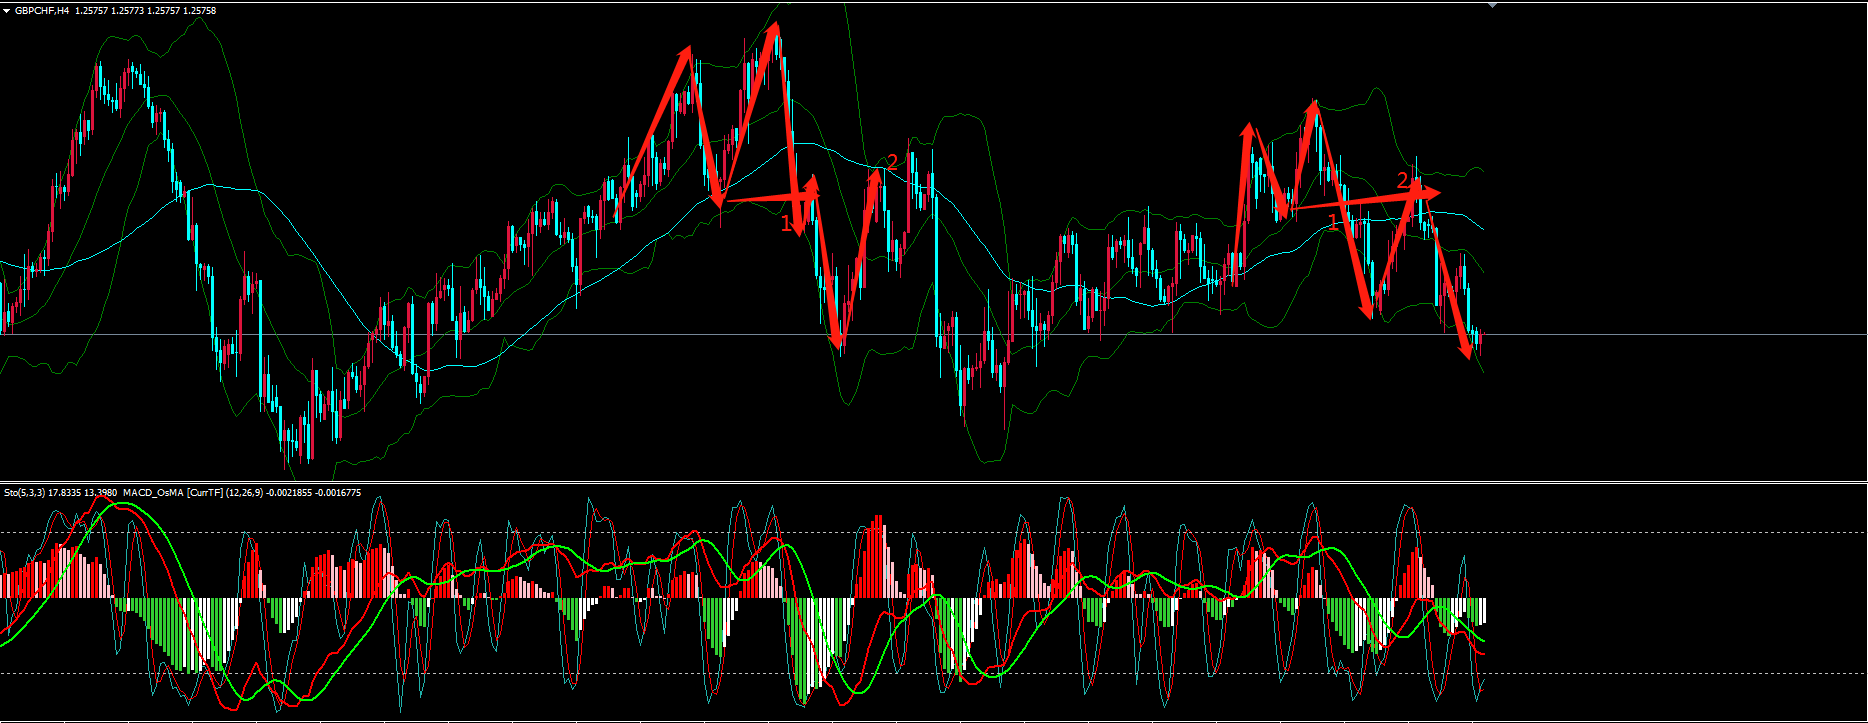Viewport: 1868px width, 723px height.
Task: Open the dropdown arrow beside GBPCHF,H4
Action: tap(6, 11)
